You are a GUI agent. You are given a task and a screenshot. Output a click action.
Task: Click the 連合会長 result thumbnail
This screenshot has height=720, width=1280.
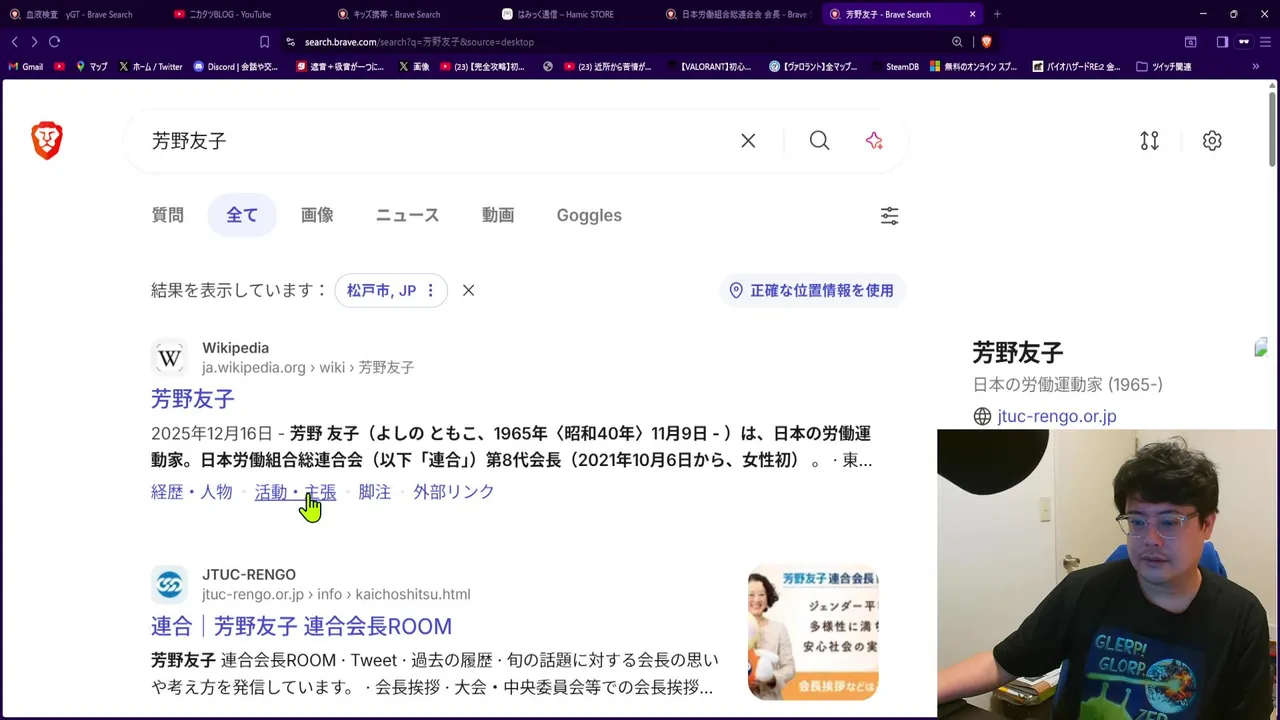(813, 632)
